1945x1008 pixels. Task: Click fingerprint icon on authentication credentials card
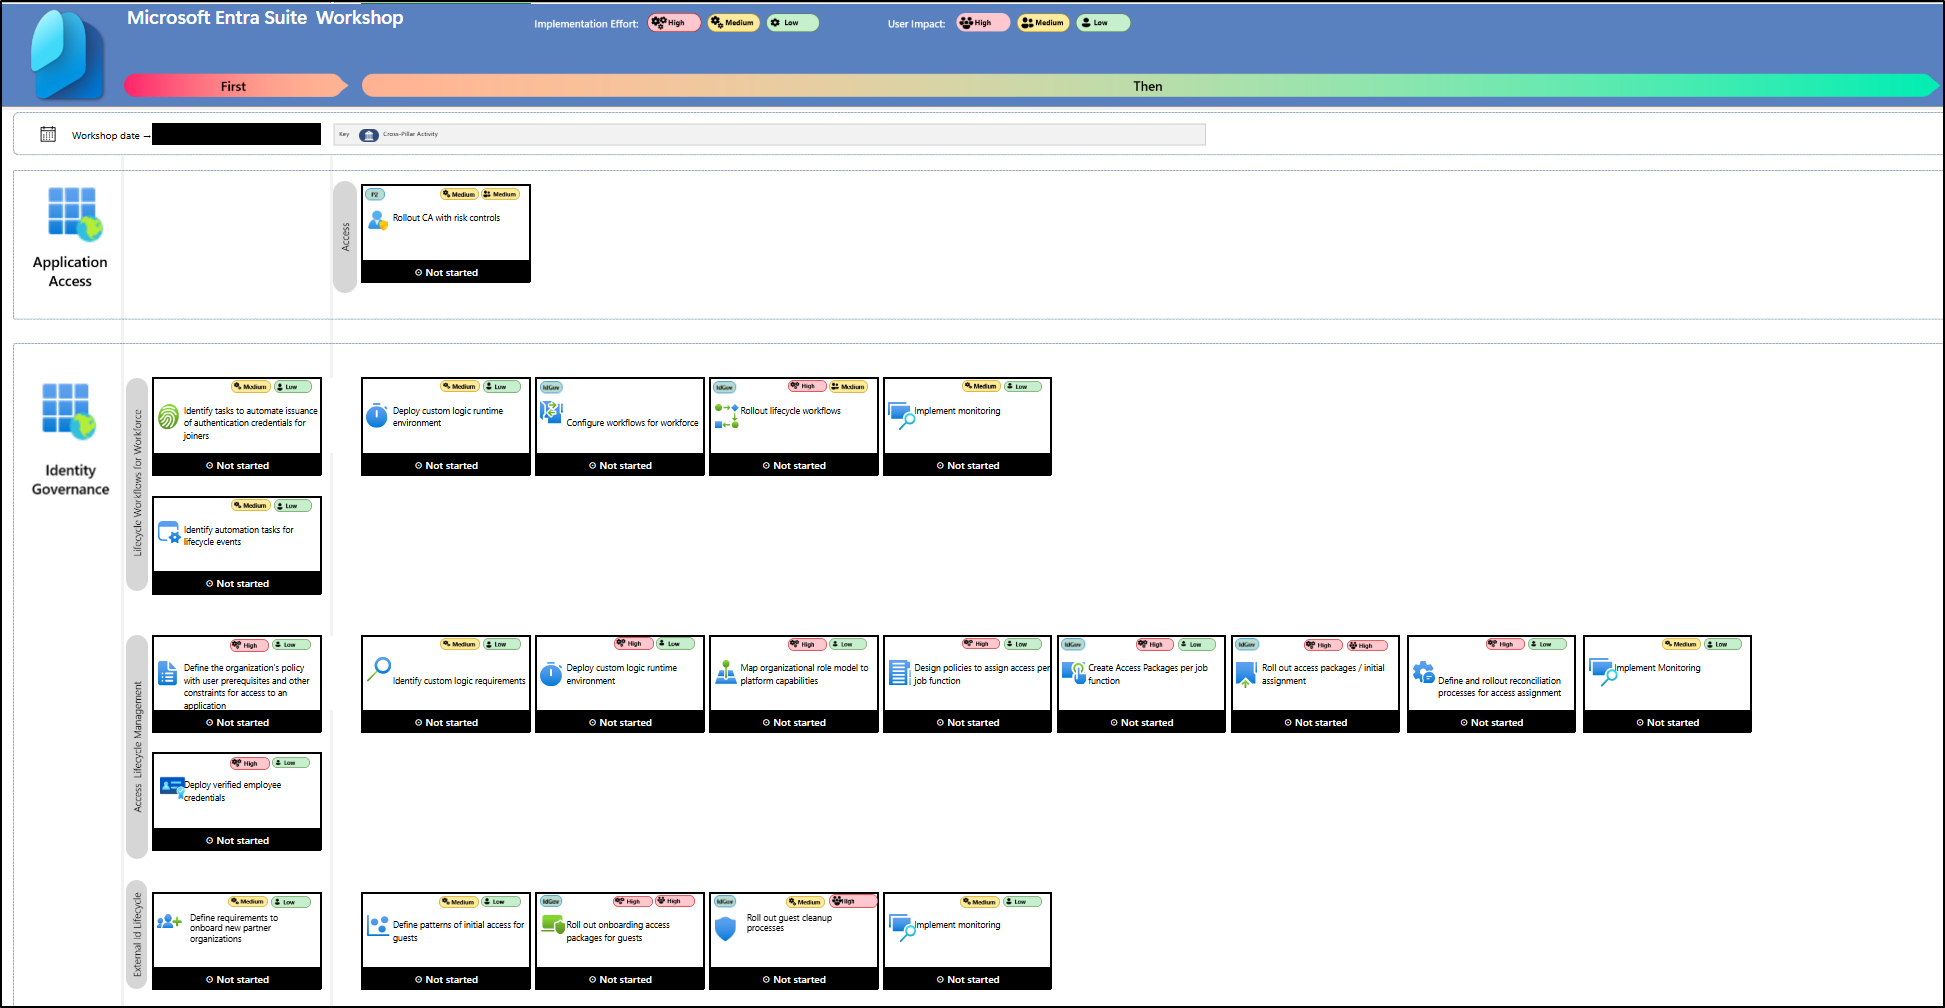coord(168,416)
